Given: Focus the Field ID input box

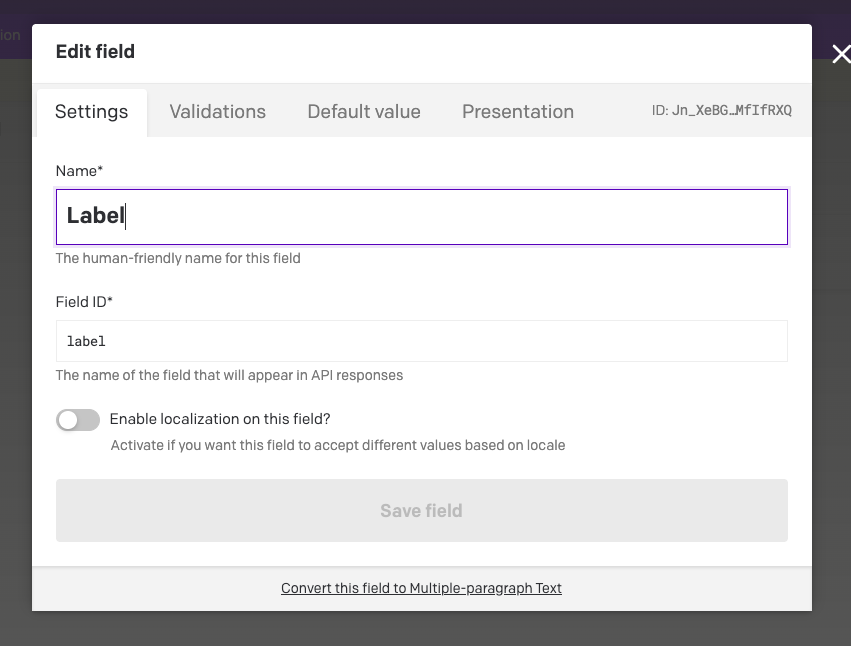Looking at the screenshot, I should [x=421, y=341].
